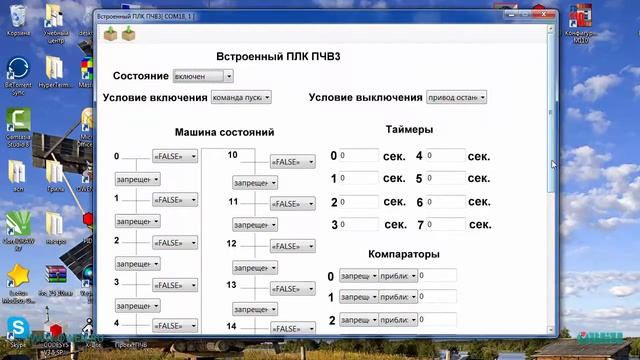
Task: Open the запрещен dropdown below state 11
Action: tap(255, 224)
